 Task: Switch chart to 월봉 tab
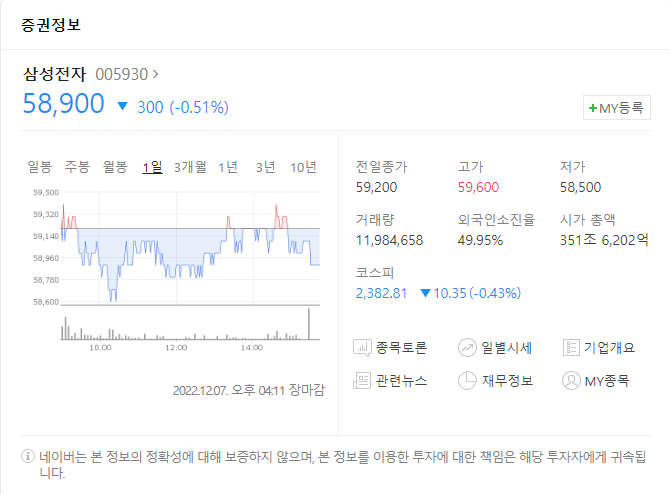click(115, 167)
